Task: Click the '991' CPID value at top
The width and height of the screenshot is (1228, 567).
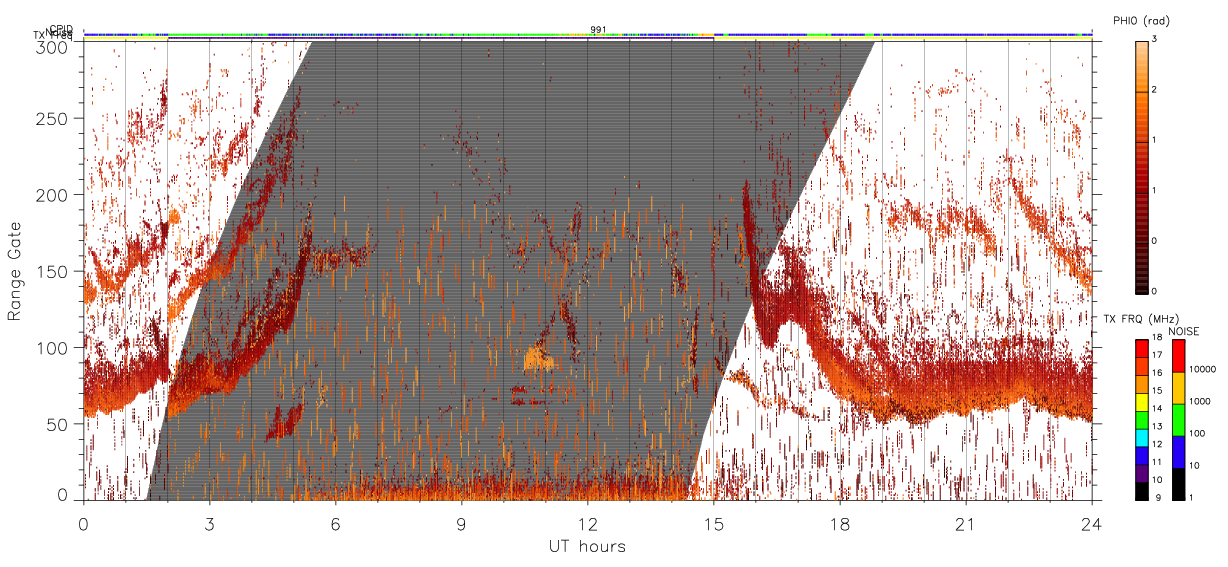Action: click(598, 30)
